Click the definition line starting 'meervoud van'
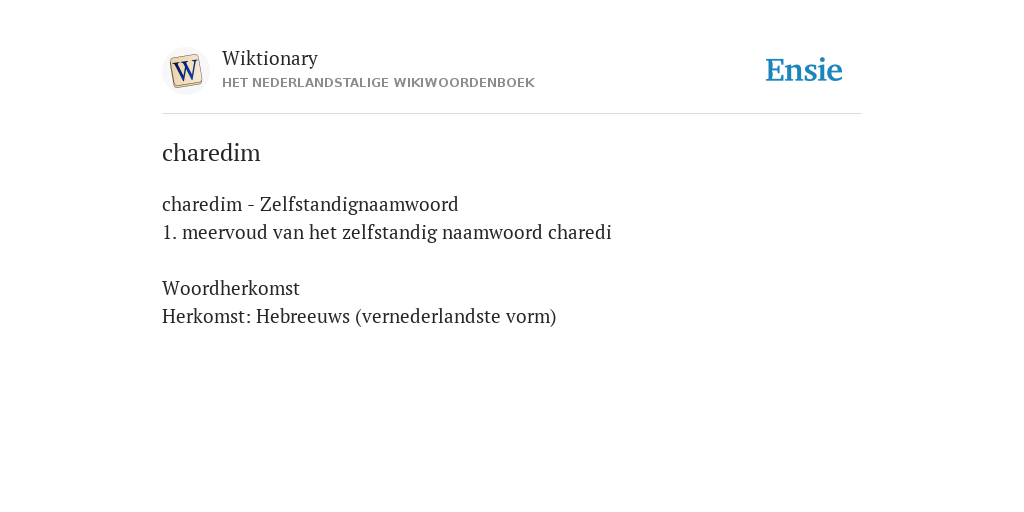Screen dimensions: 1024x512 pyautogui.click(x=387, y=232)
